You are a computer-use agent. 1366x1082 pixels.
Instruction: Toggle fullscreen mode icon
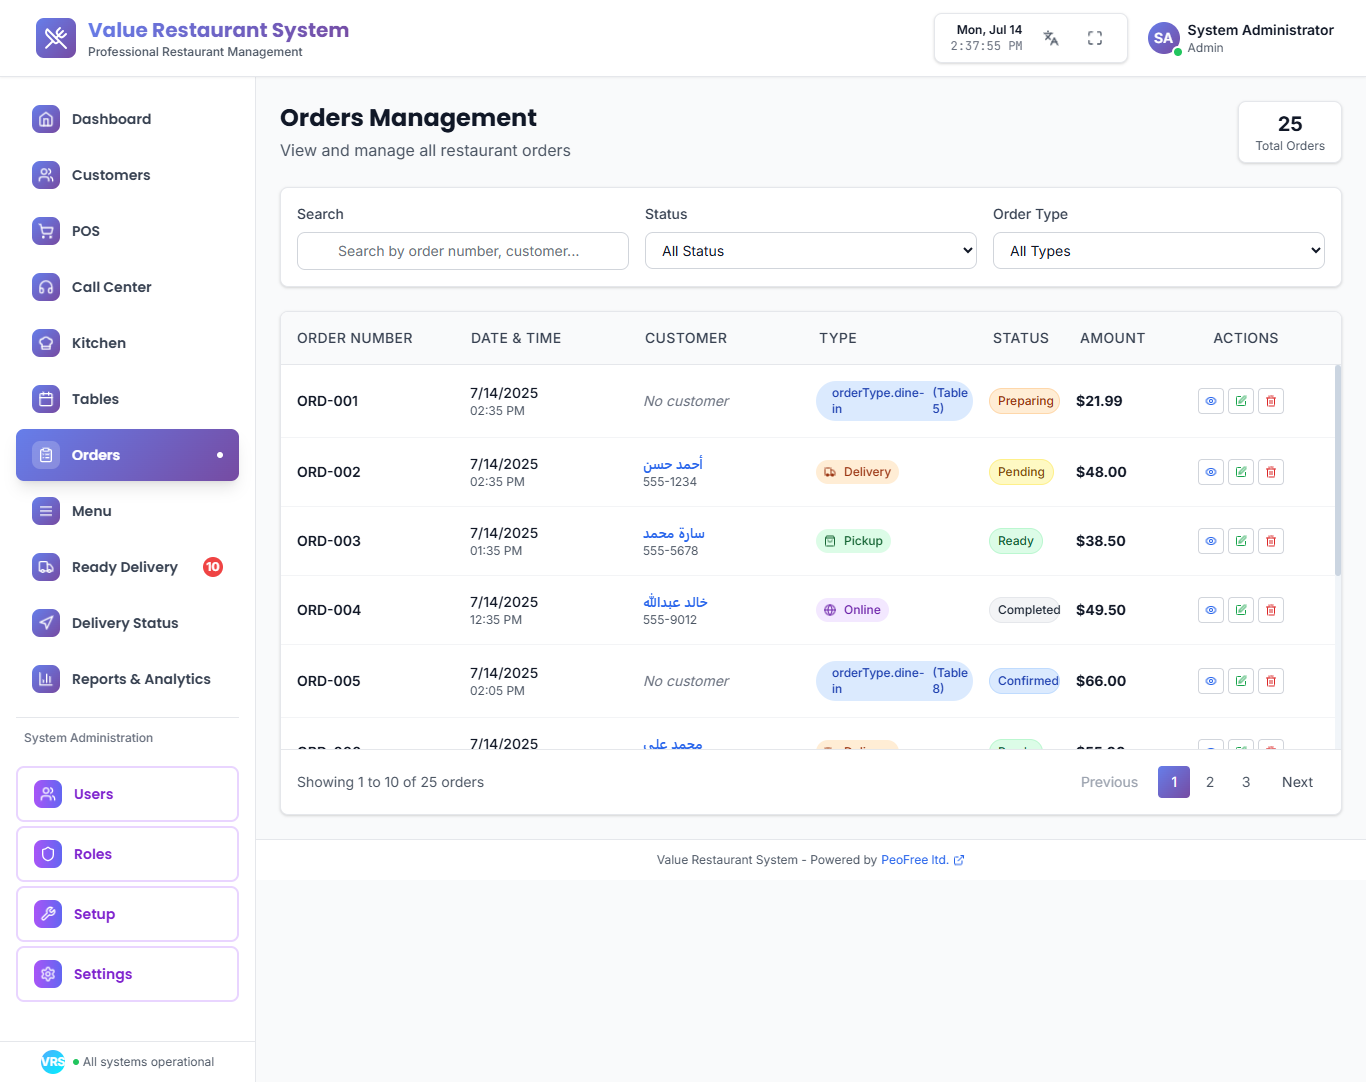pyautogui.click(x=1095, y=38)
